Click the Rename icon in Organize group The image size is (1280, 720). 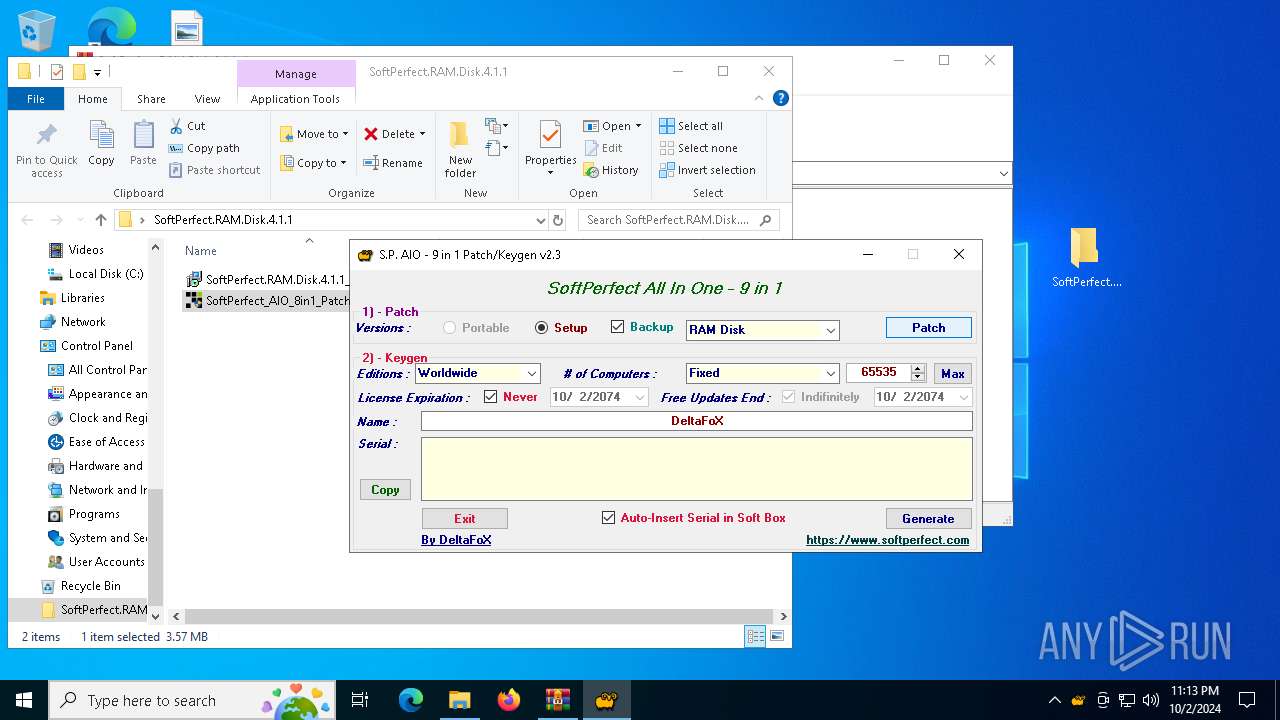coord(371,163)
